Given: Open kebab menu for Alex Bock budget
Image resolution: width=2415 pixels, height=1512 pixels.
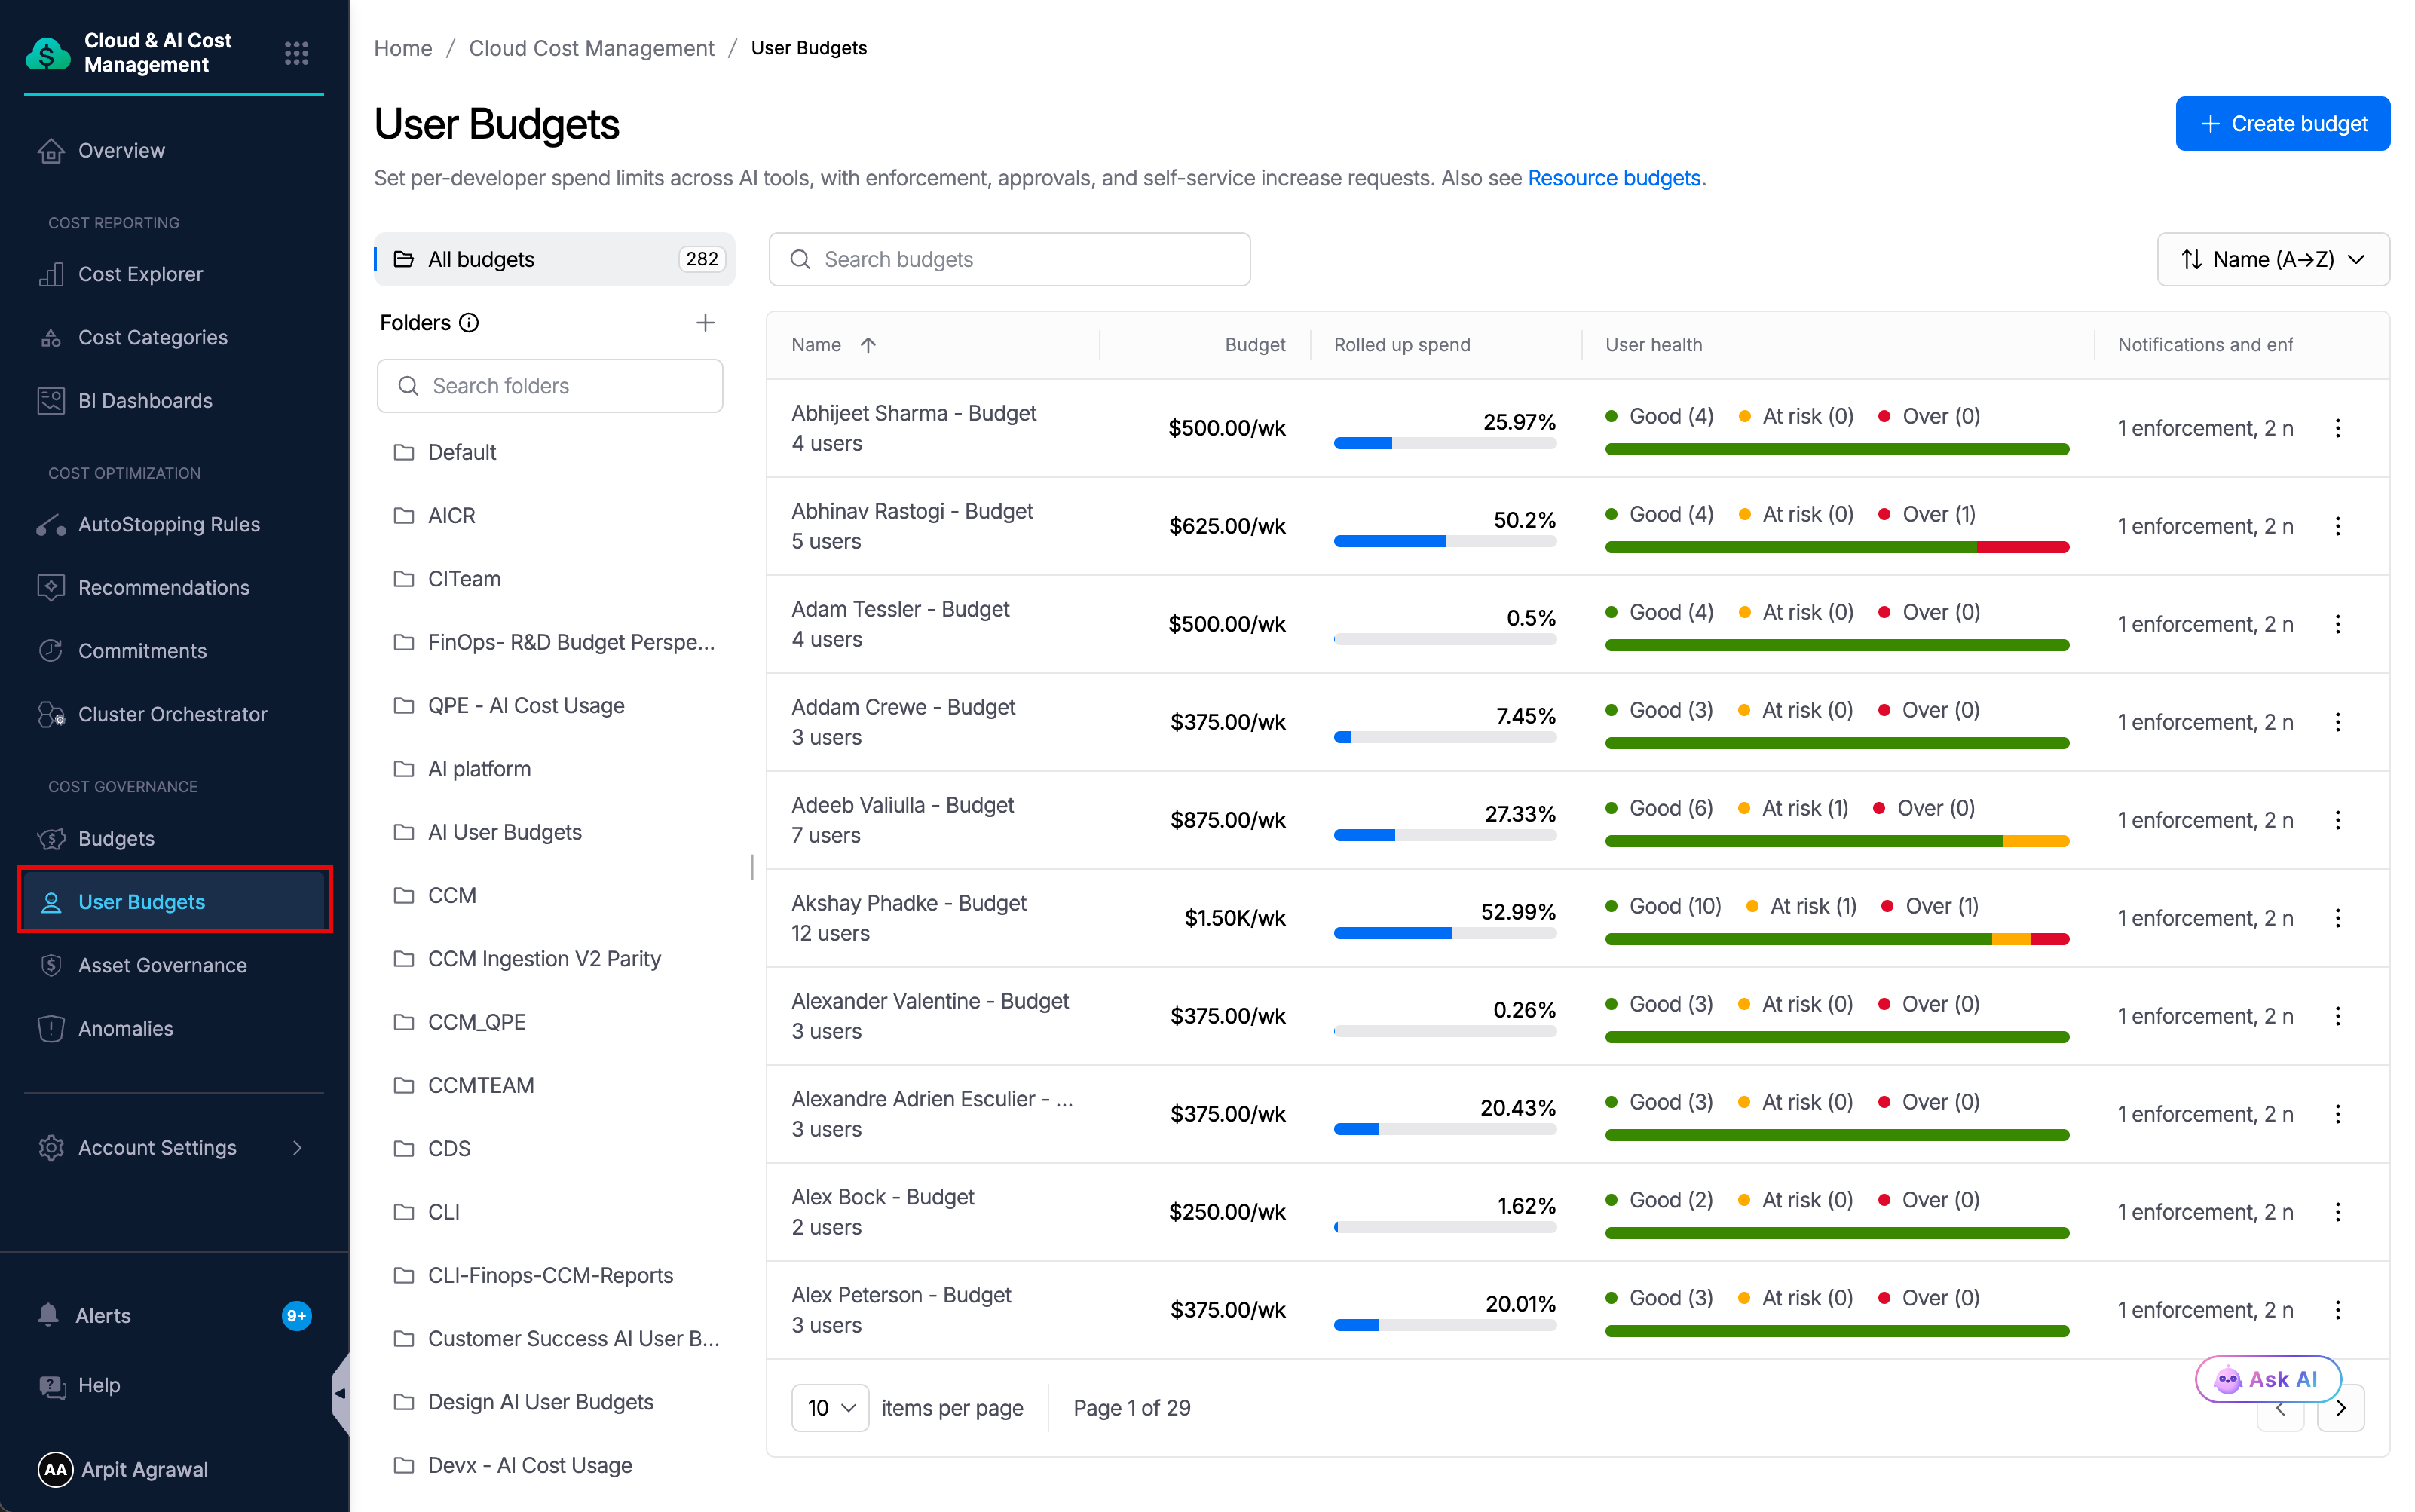Looking at the screenshot, I should pos(2337,1212).
